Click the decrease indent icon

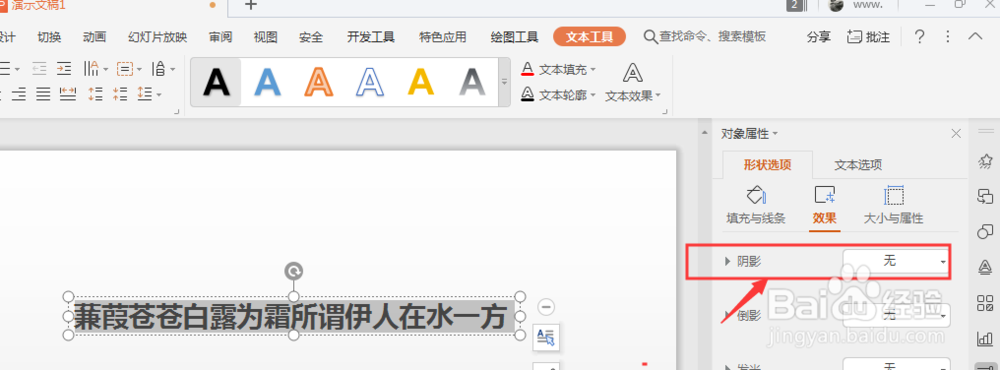click(40, 68)
